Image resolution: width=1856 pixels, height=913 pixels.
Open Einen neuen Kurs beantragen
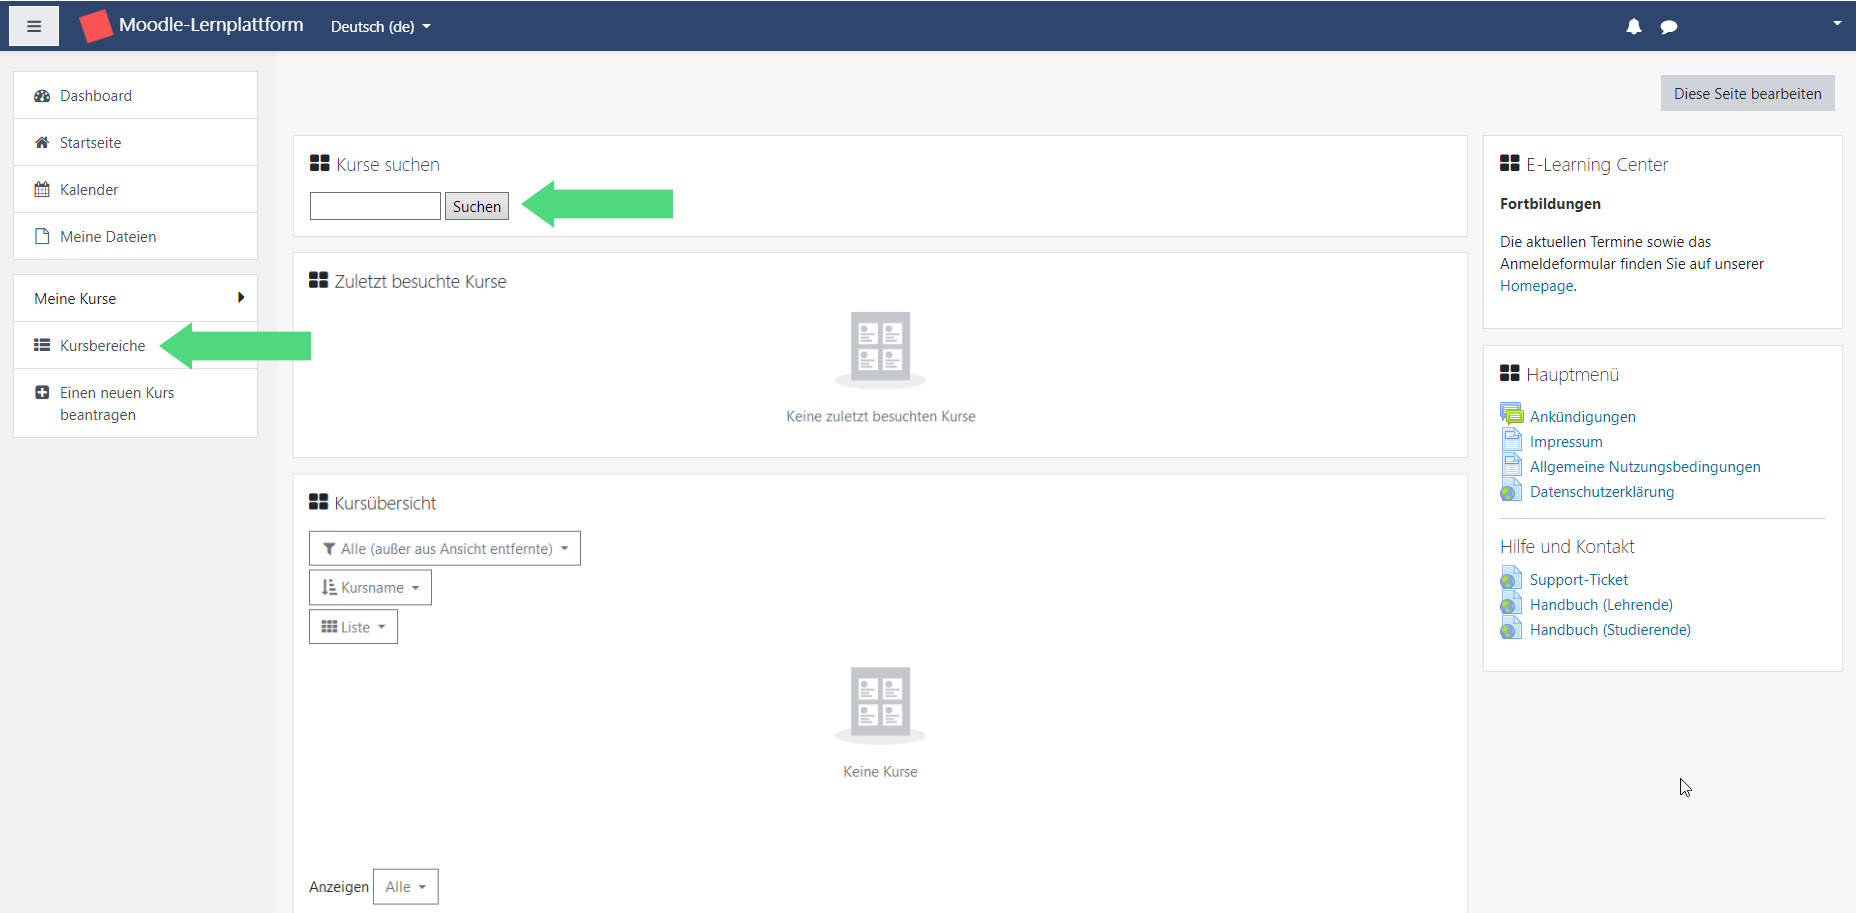[135, 404]
